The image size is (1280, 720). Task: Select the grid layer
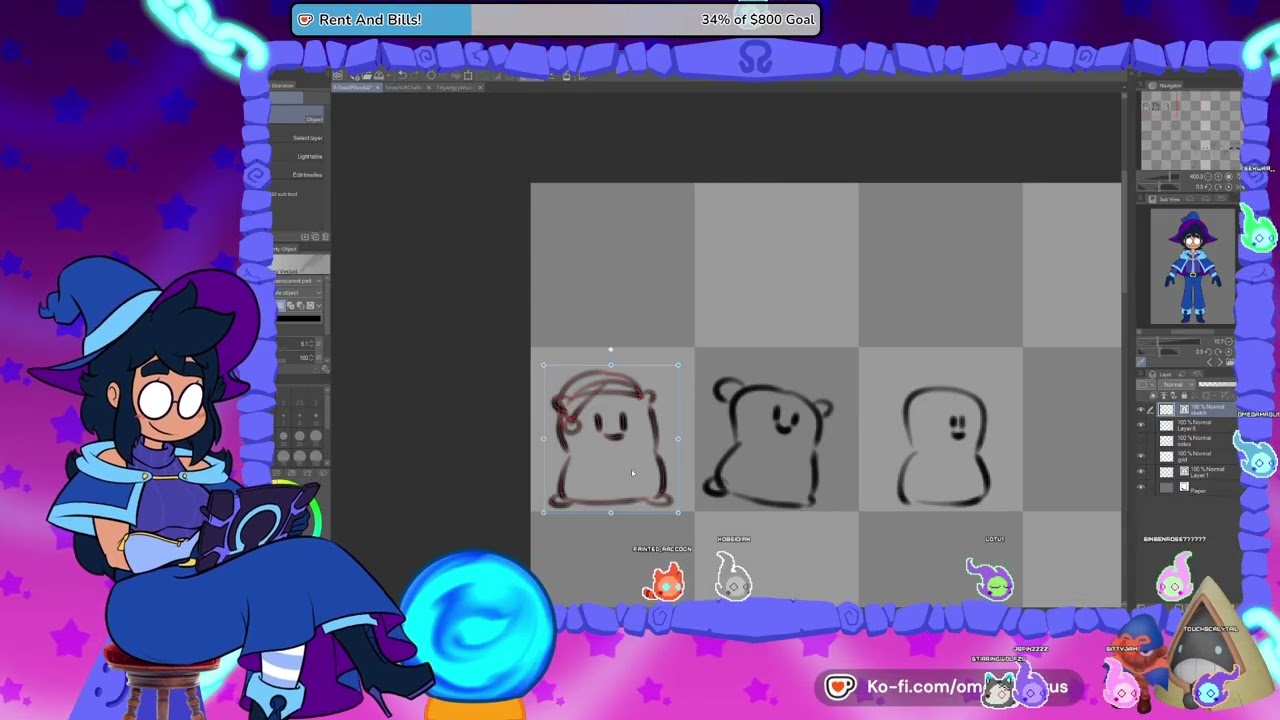[1196, 456]
